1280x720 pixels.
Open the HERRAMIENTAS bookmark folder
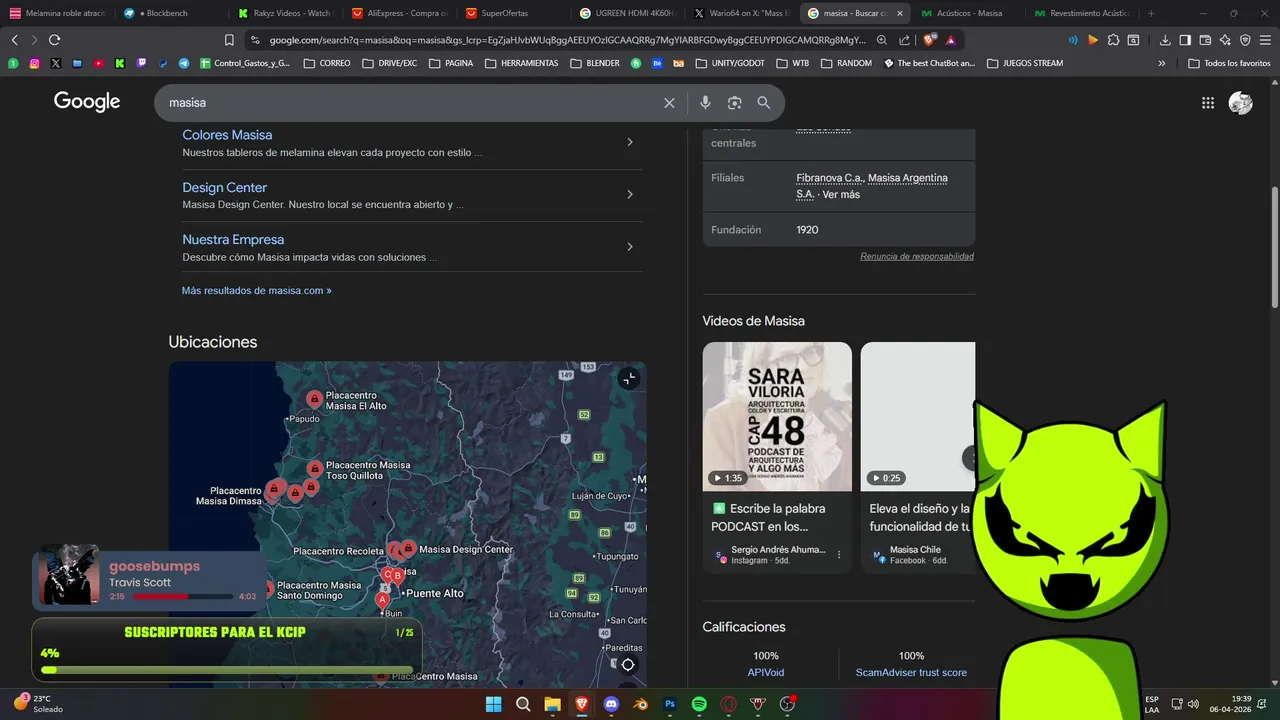tap(521, 63)
